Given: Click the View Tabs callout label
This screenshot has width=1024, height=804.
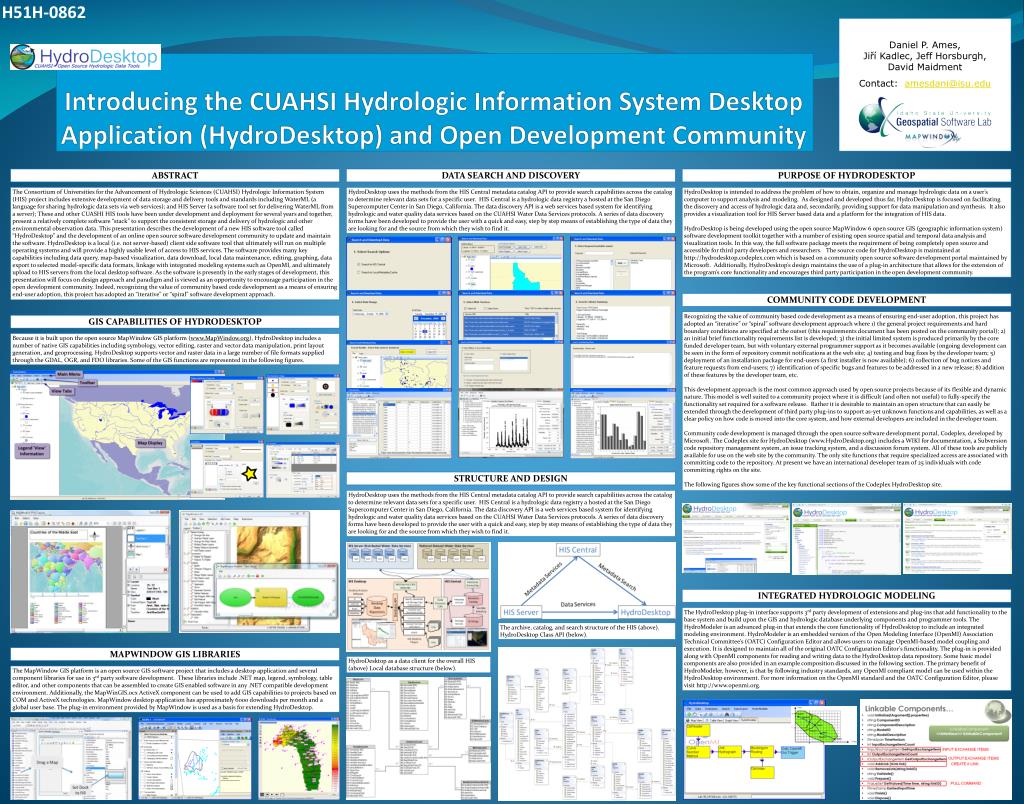Looking at the screenshot, I should pyautogui.click(x=62, y=391).
